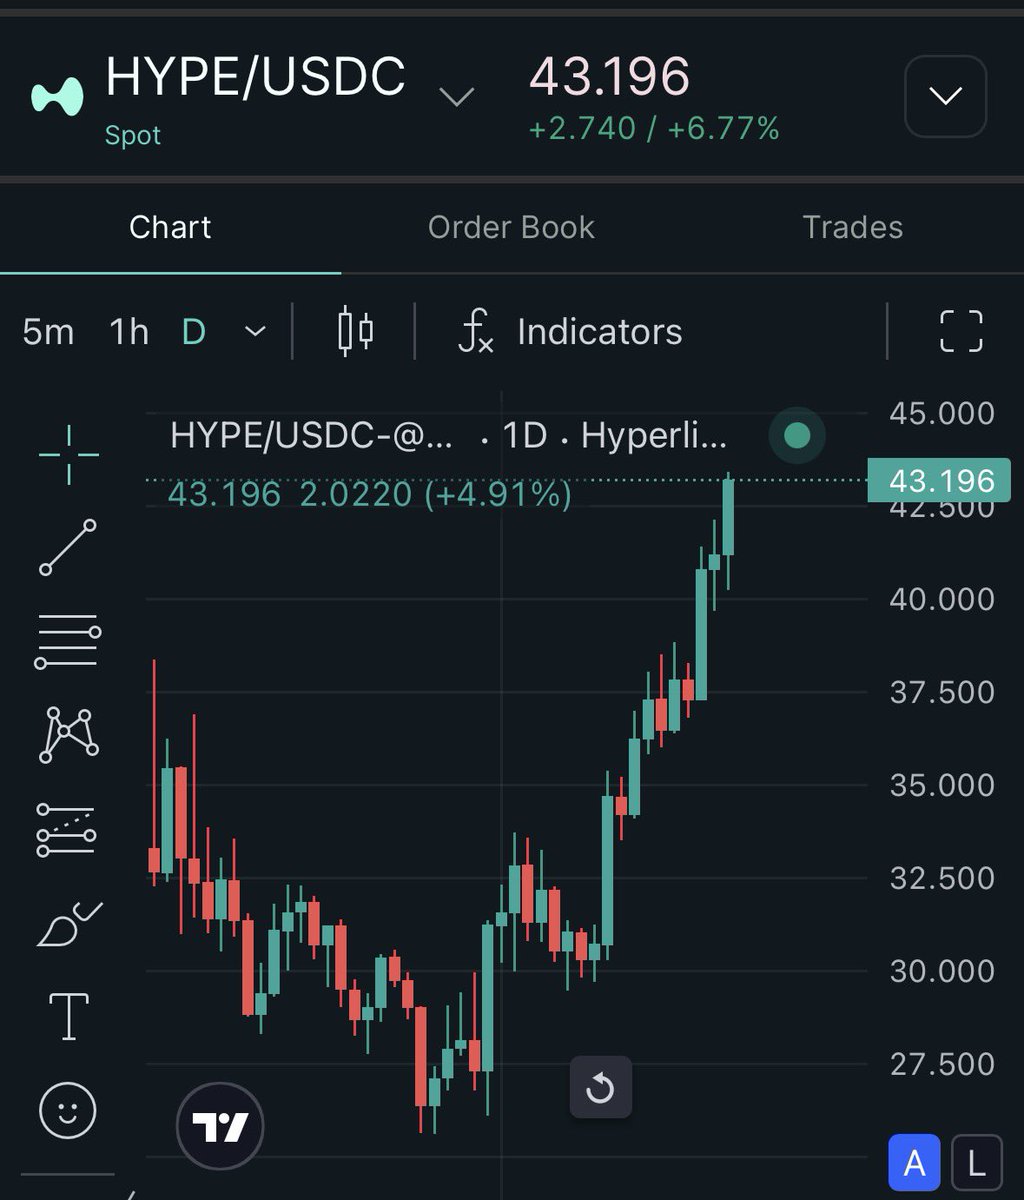Open the HYPE/USDC pair selector chevron
1024x1200 pixels.
tap(457, 97)
